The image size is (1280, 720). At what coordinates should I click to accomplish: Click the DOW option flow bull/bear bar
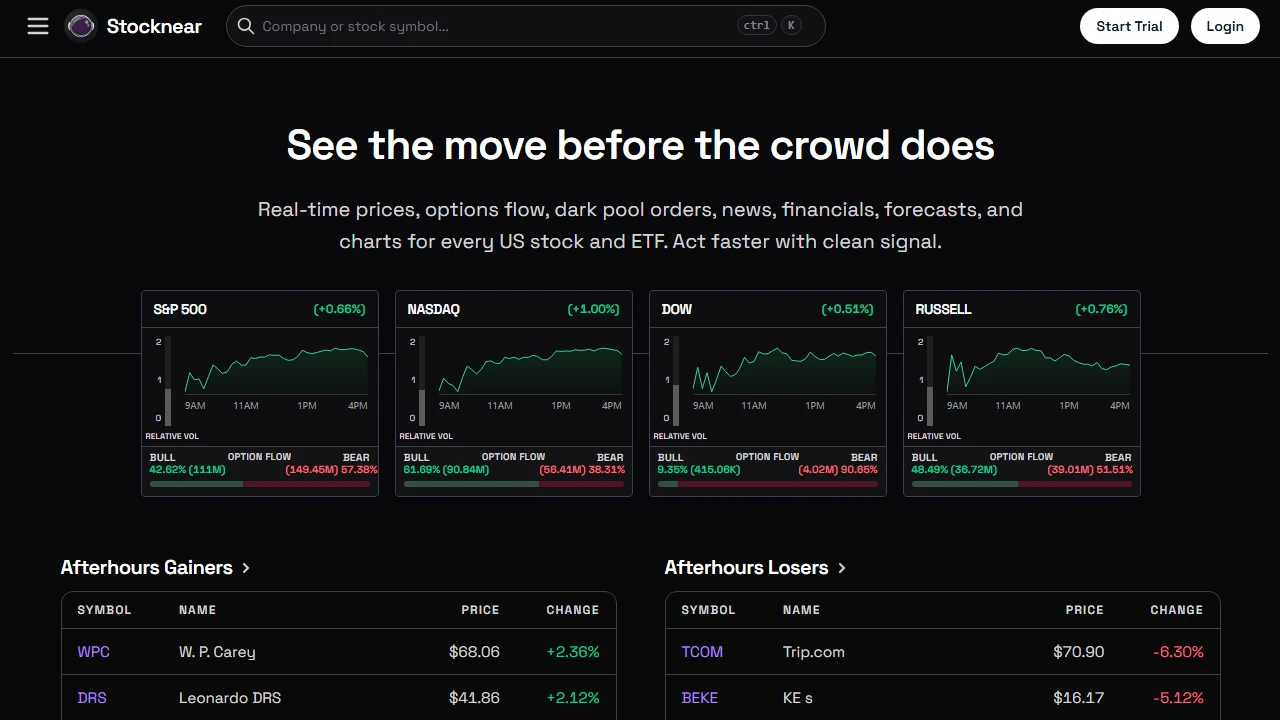768,484
